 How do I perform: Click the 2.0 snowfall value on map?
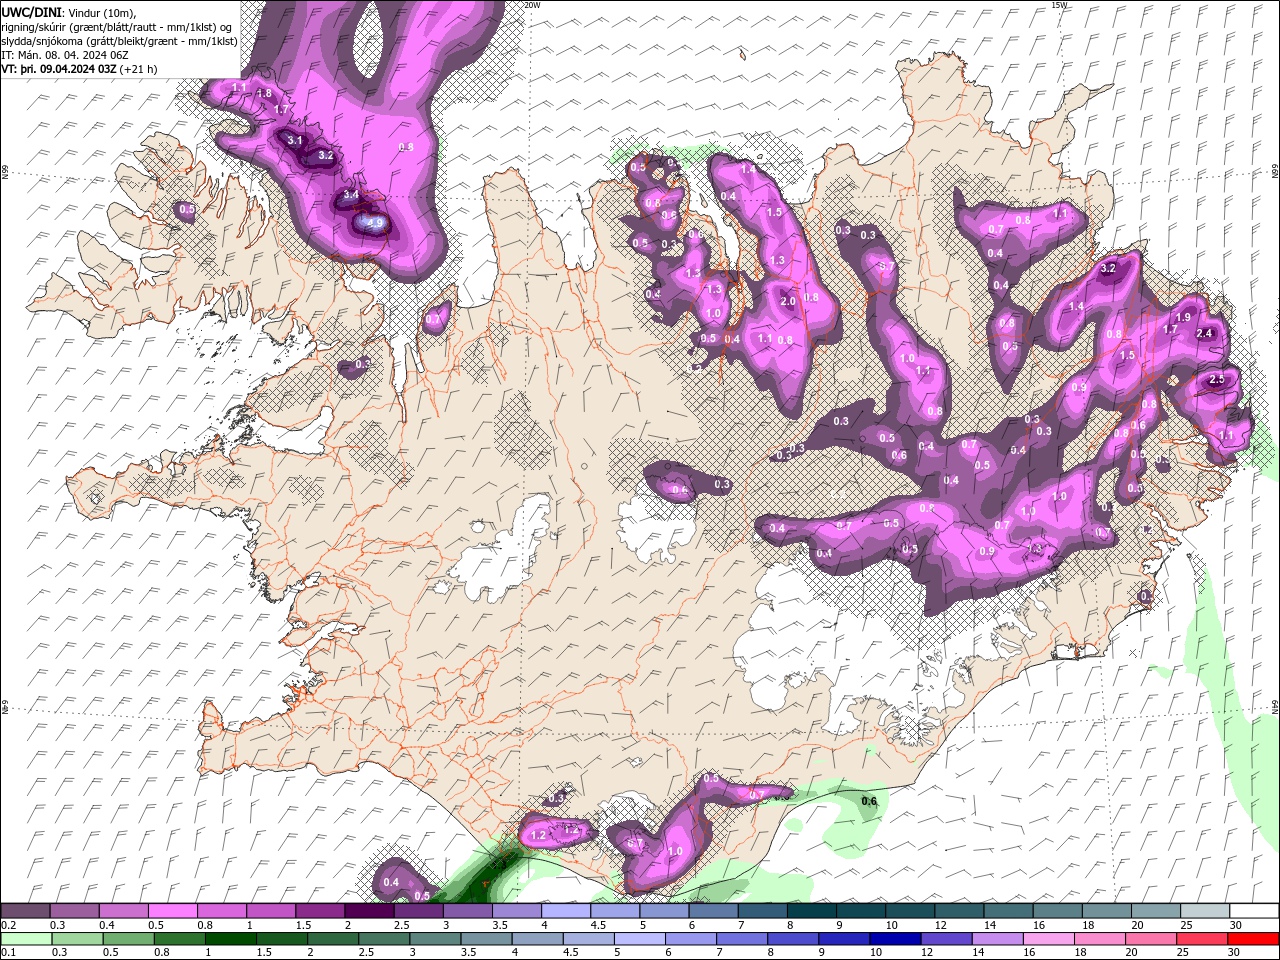[787, 302]
